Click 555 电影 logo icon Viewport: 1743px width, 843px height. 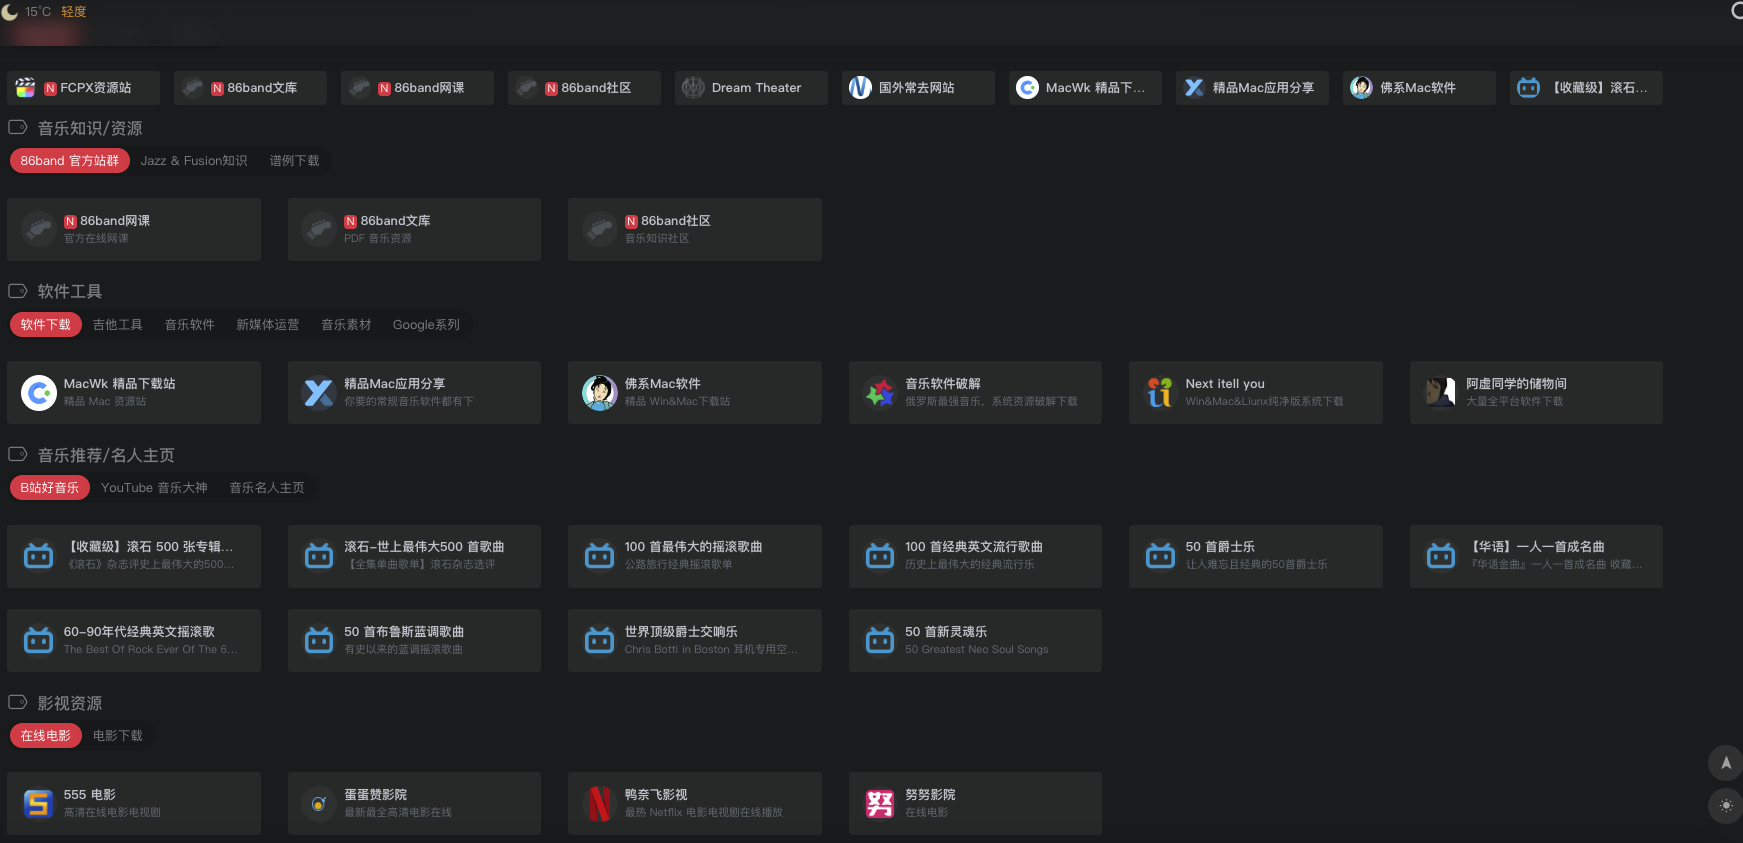pyautogui.click(x=38, y=804)
